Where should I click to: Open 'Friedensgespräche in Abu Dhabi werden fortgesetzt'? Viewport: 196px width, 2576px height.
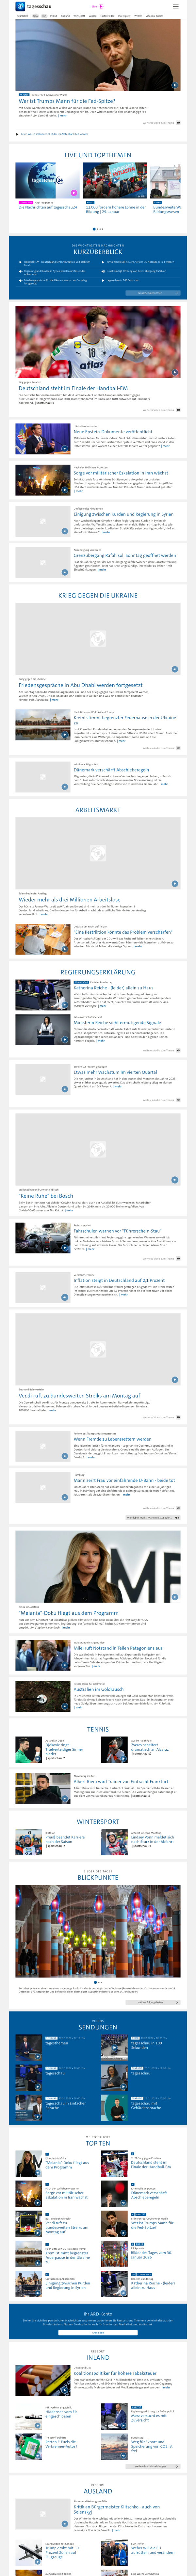pyautogui.click(x=80, y=685)
